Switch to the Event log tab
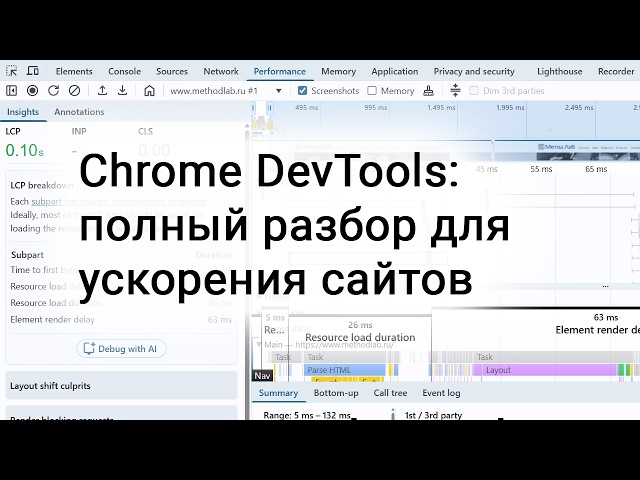The height and width of the screenshot is (480, 640). pos(441,393)
